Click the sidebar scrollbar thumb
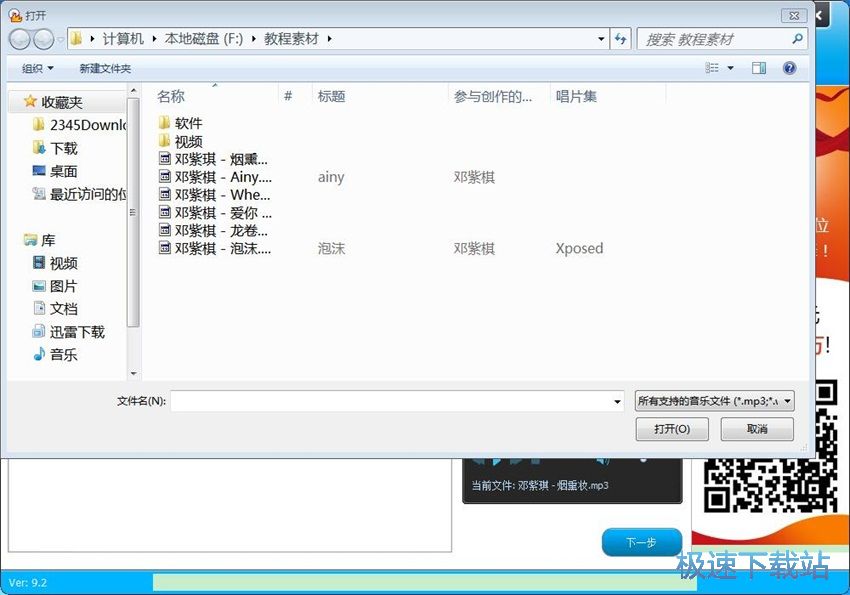The image size is (850, 595). point(133,212)
